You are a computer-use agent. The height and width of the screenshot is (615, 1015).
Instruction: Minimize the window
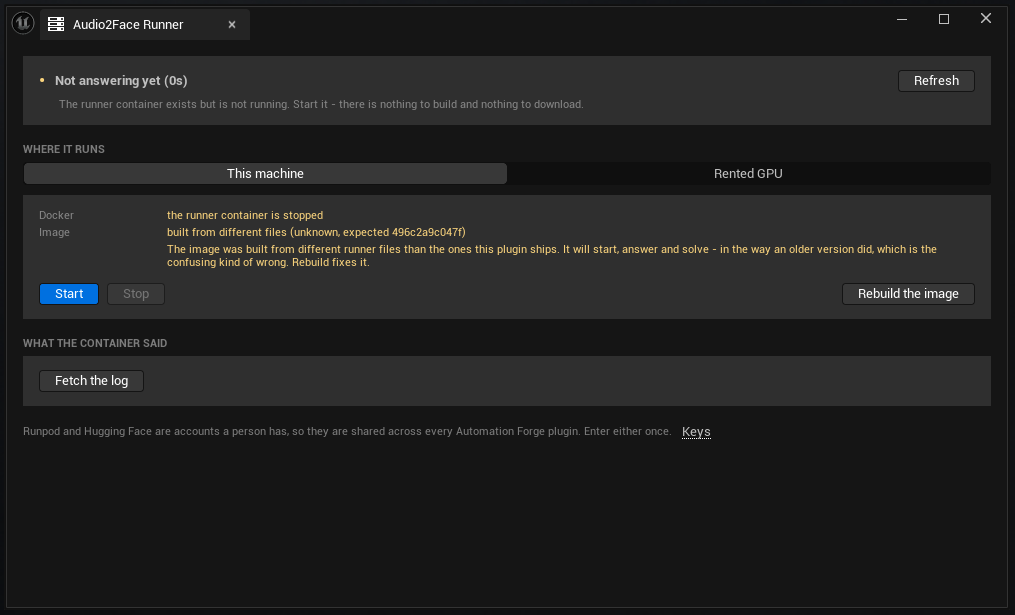coord(902,19)
